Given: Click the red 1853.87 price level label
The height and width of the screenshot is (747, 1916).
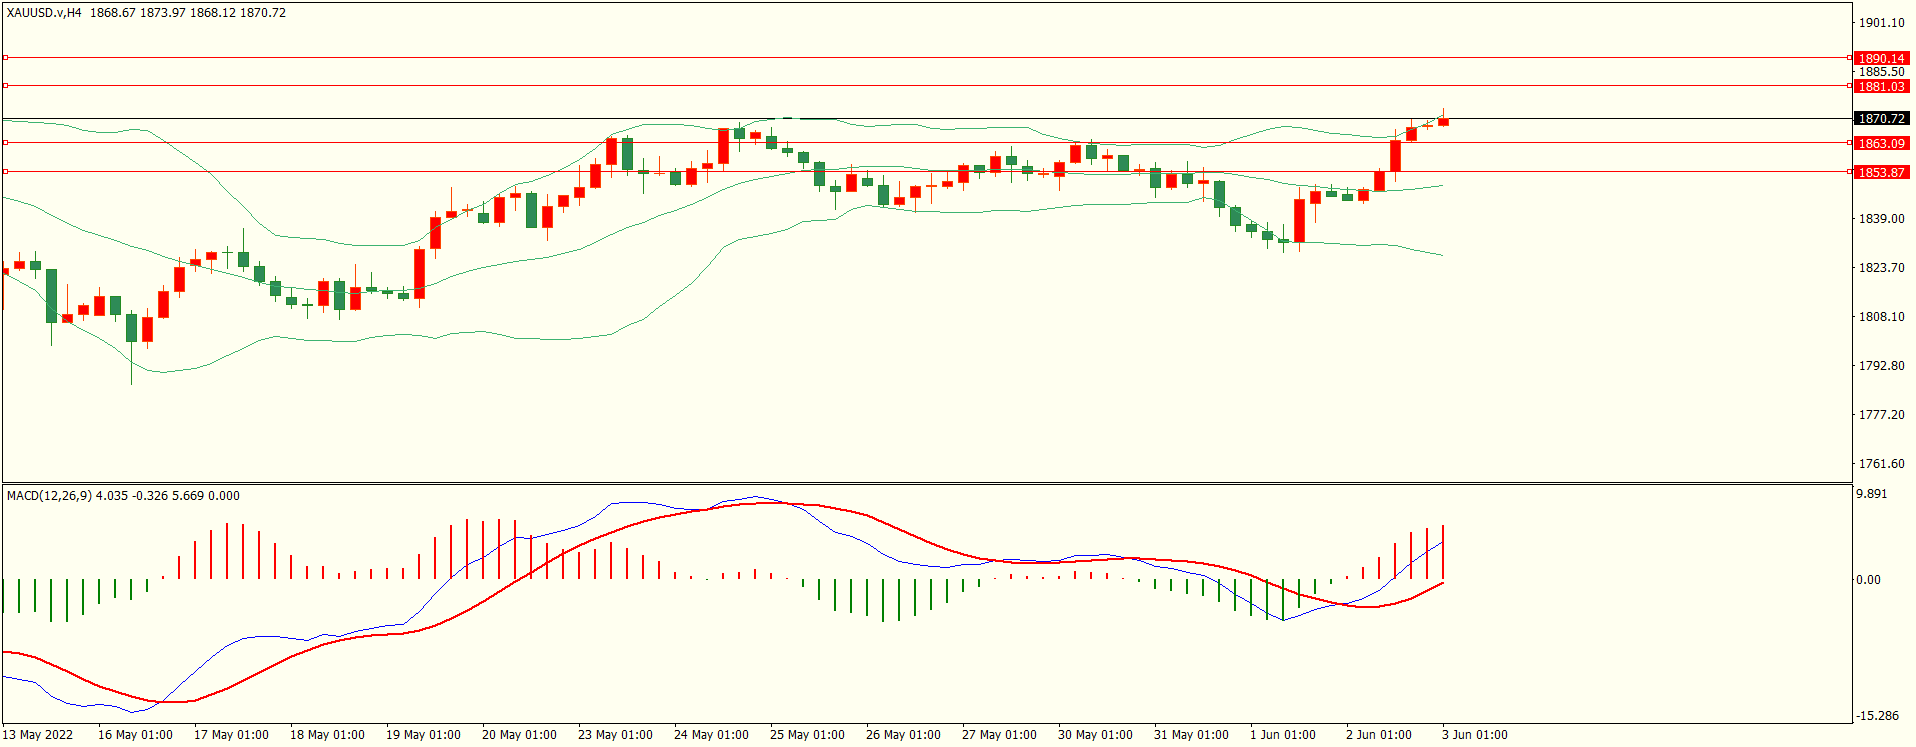Looking at the screenshot, I should (1881, 173).
